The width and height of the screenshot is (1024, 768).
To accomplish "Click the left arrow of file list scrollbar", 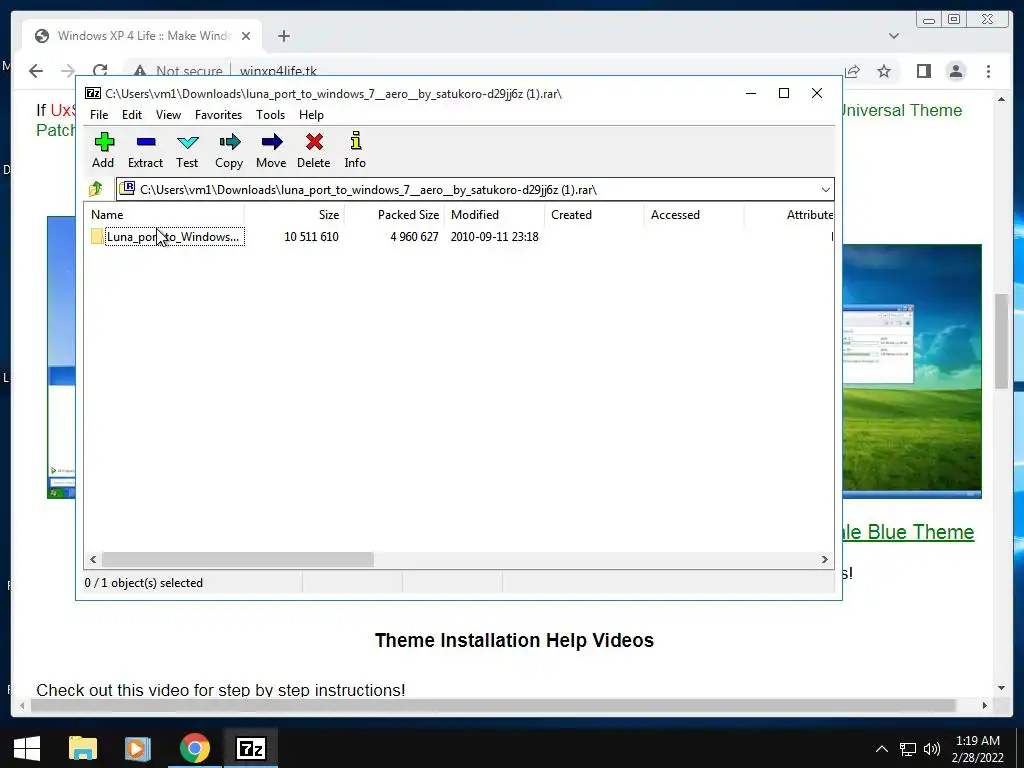I will (x=93, y=560).
